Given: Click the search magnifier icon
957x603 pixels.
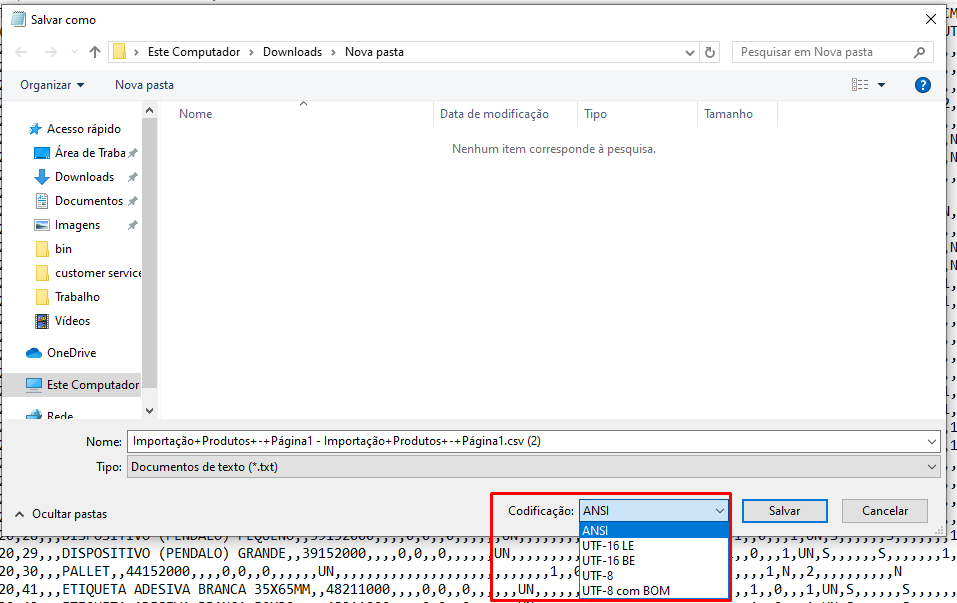Looking at the screenshot, I should (x=920, y=52).
